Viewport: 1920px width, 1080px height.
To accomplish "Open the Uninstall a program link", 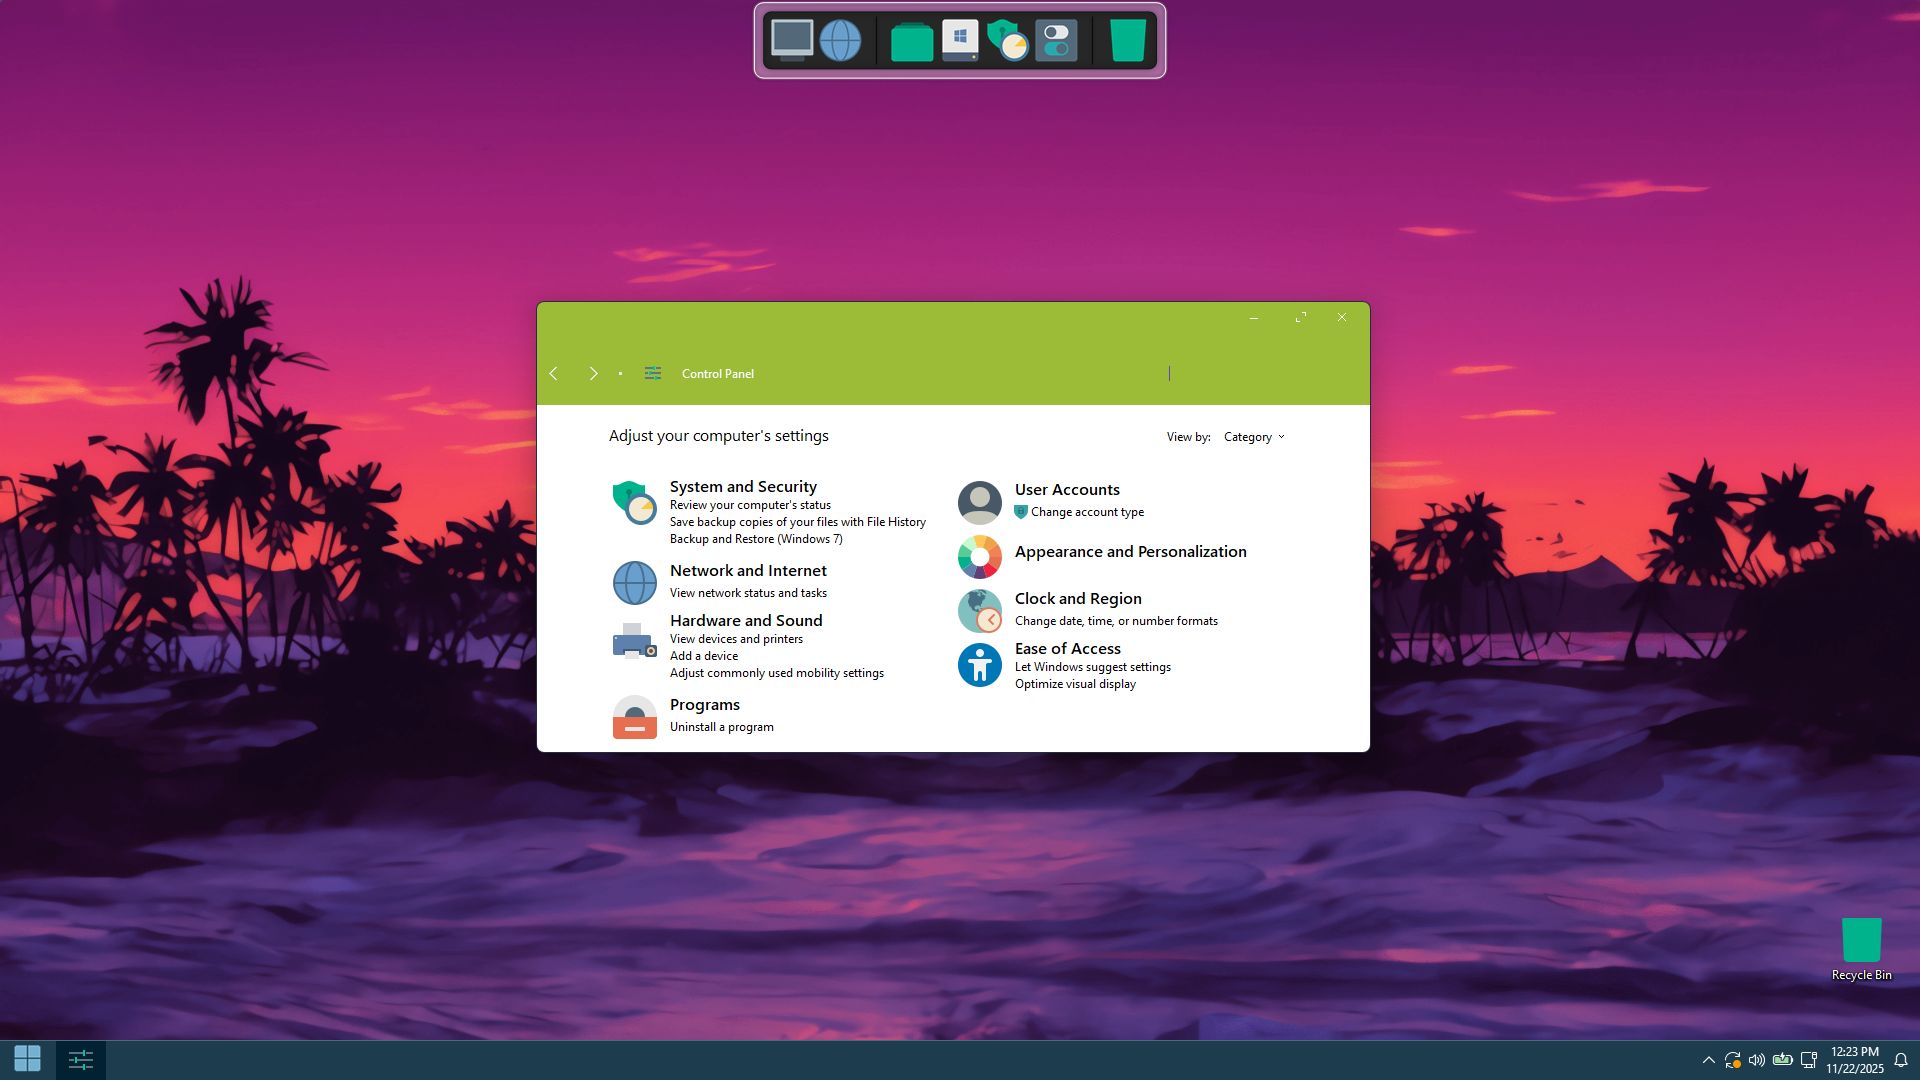I will (721, 727).
